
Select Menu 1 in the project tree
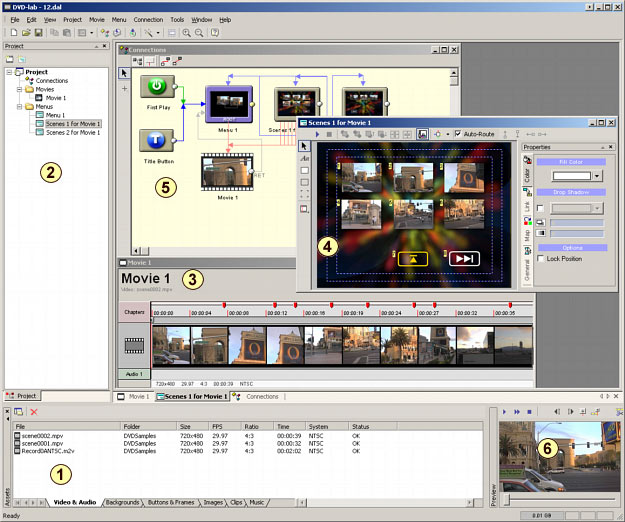pyautogui.click(x=55, y=115)
